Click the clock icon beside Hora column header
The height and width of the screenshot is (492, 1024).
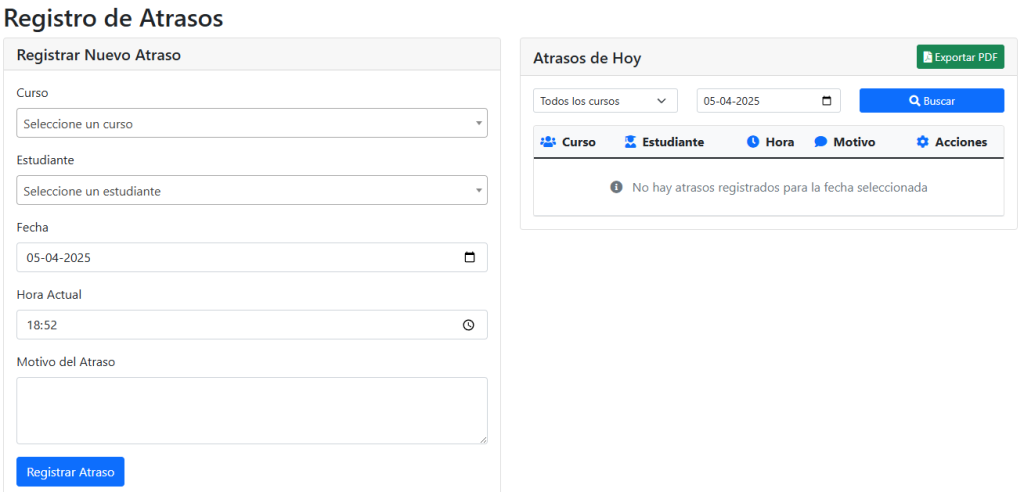click(753, 142)
